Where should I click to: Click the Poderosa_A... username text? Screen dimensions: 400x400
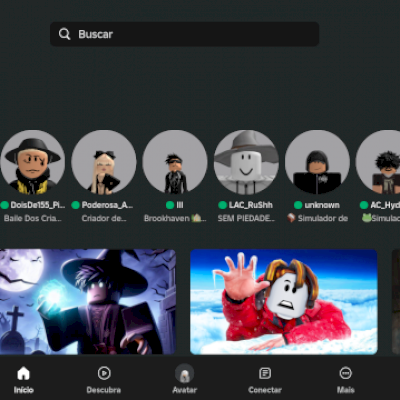click(x=107, y=205)
